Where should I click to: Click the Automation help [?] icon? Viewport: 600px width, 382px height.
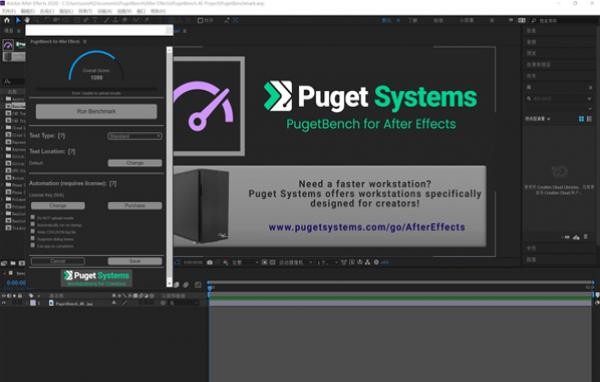point(113,184)
